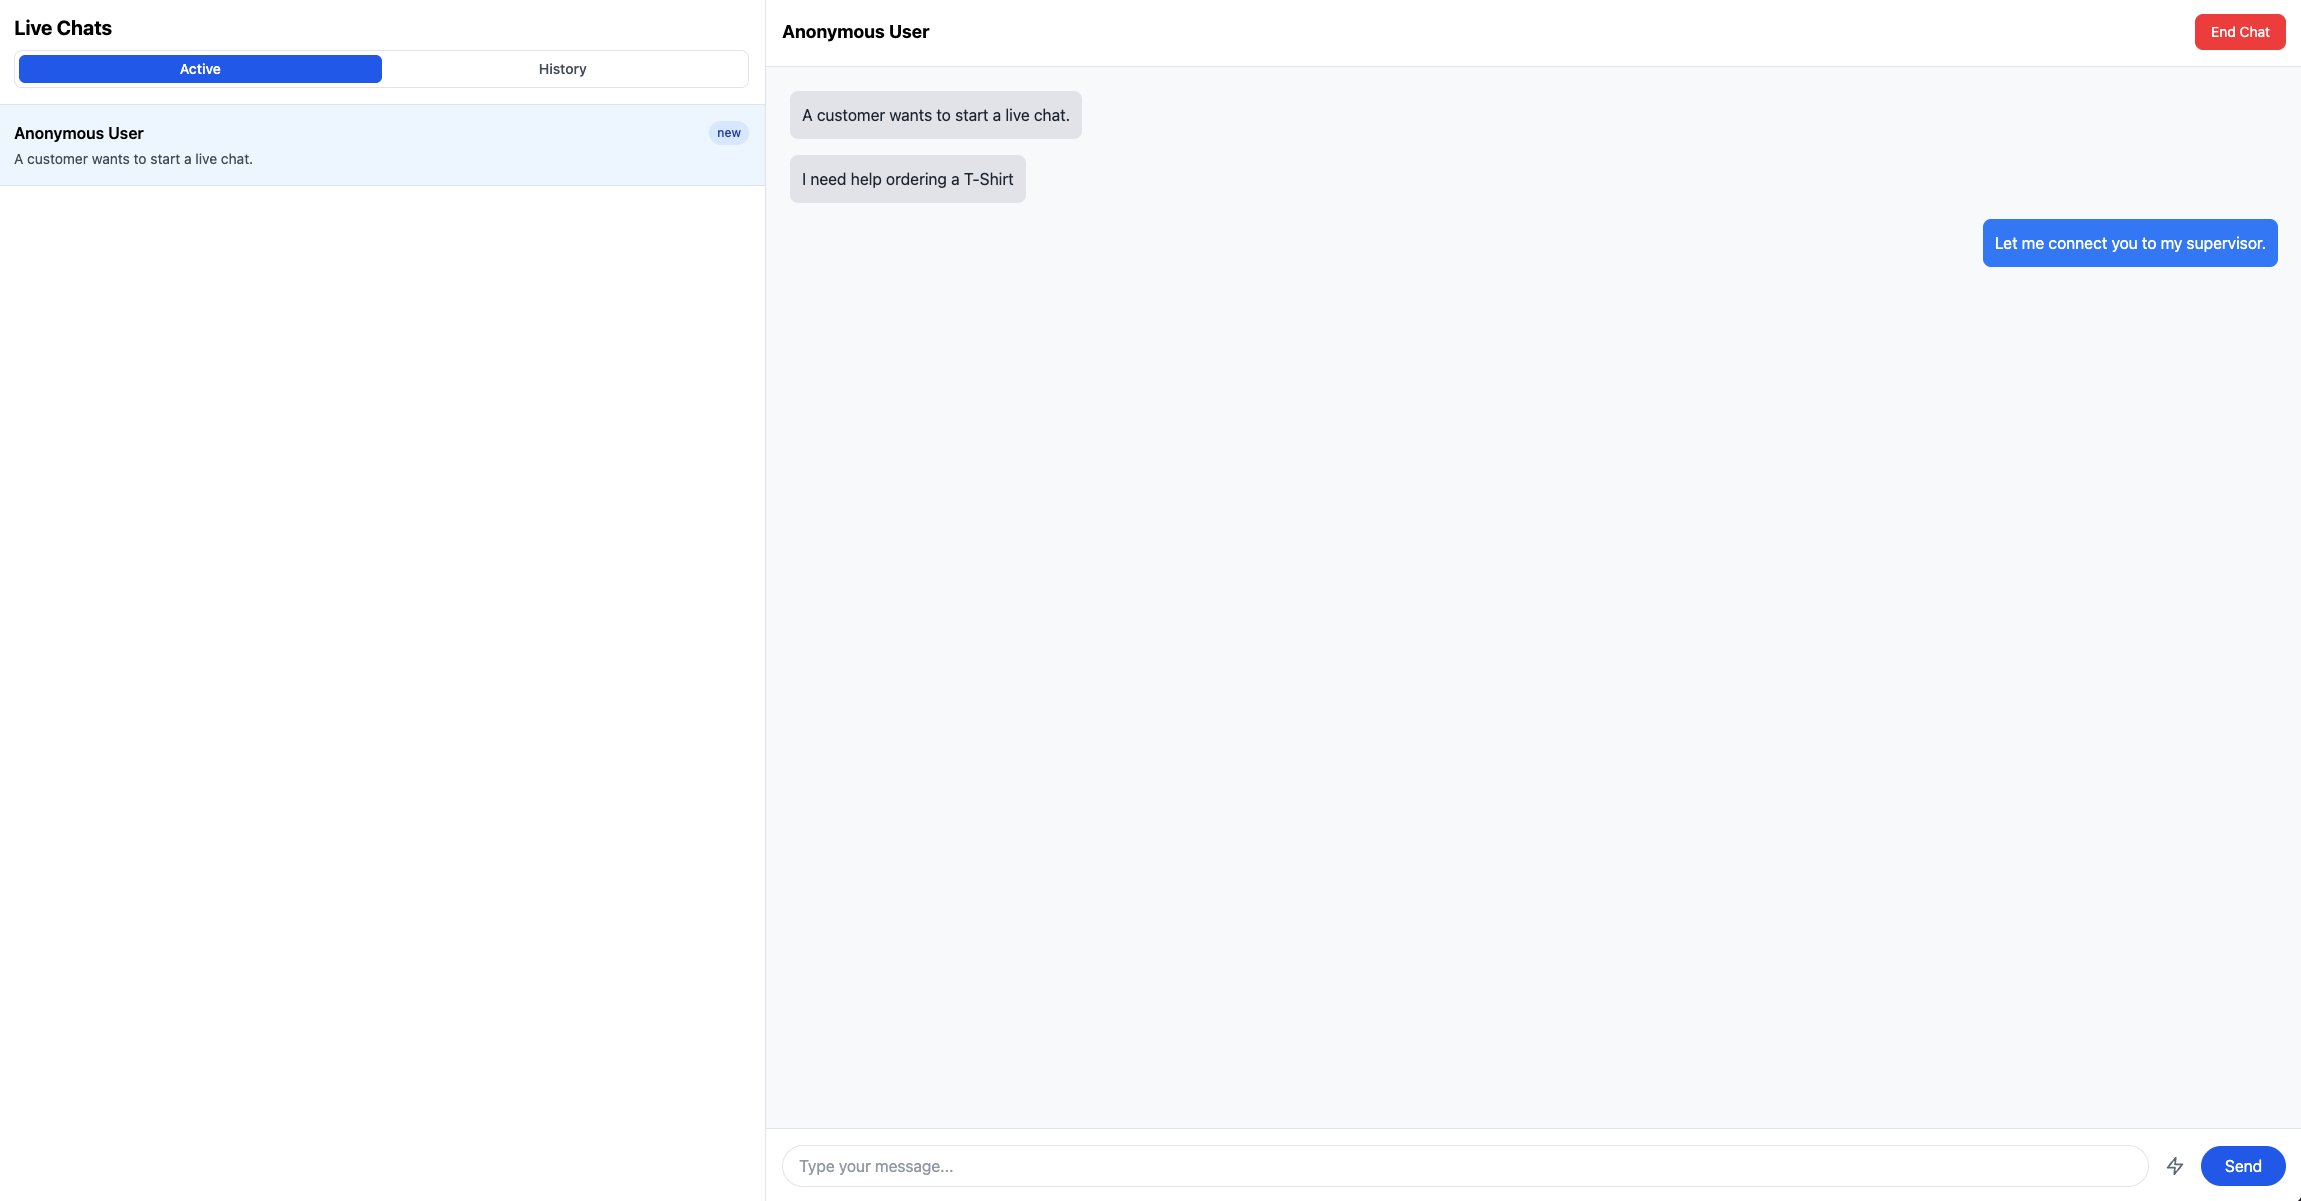Select the Active tab segmented control
Image resolution: width=2301 pixels, height=1201 pixels.
[x=381, y=68]
